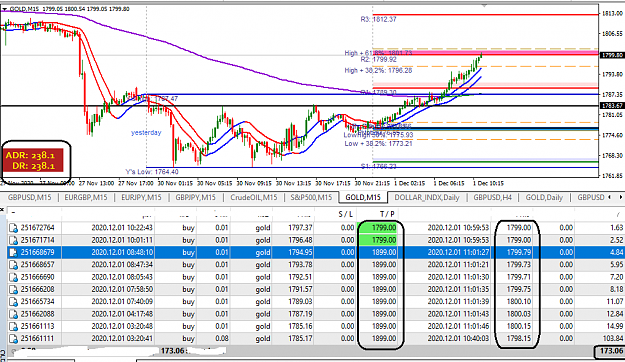Image resolution: width=625 pixels, height=362 pixels.
Task: Click the DR: 238.1 indicator text
Action: pyautogui.click(x=33, y=166)
